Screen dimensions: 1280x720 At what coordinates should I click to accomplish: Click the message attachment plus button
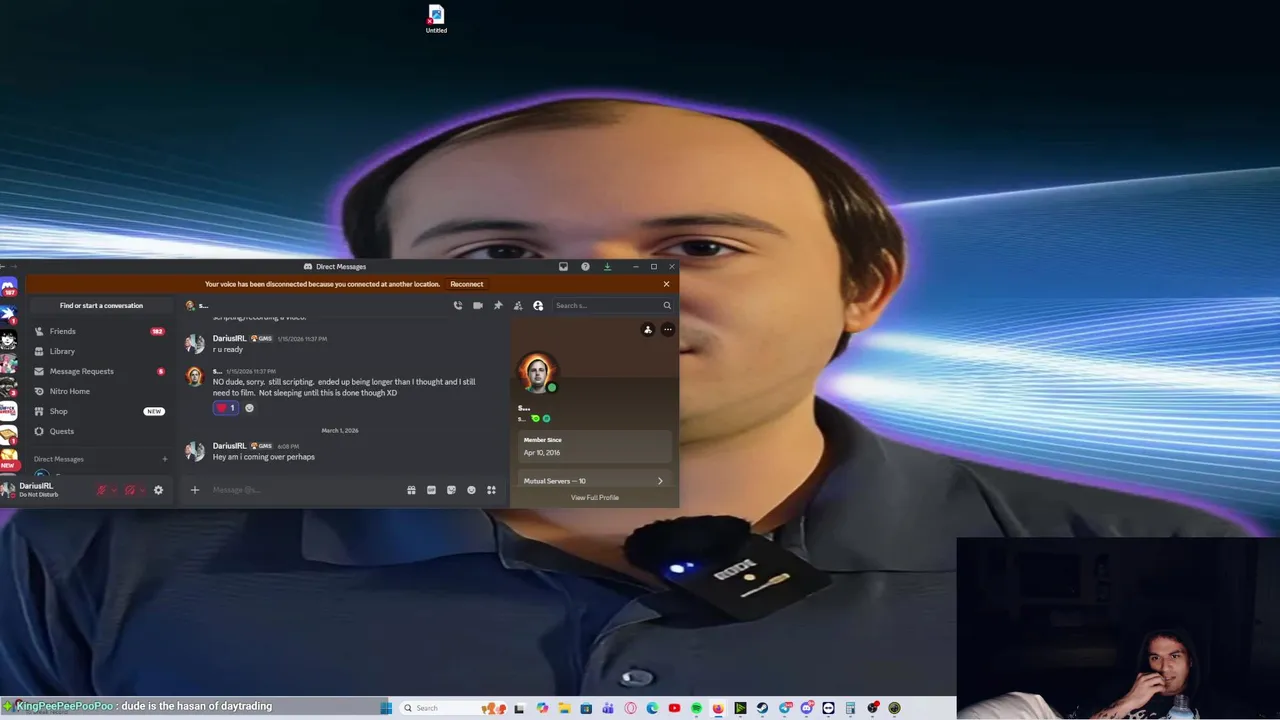[x=195, y=490]
